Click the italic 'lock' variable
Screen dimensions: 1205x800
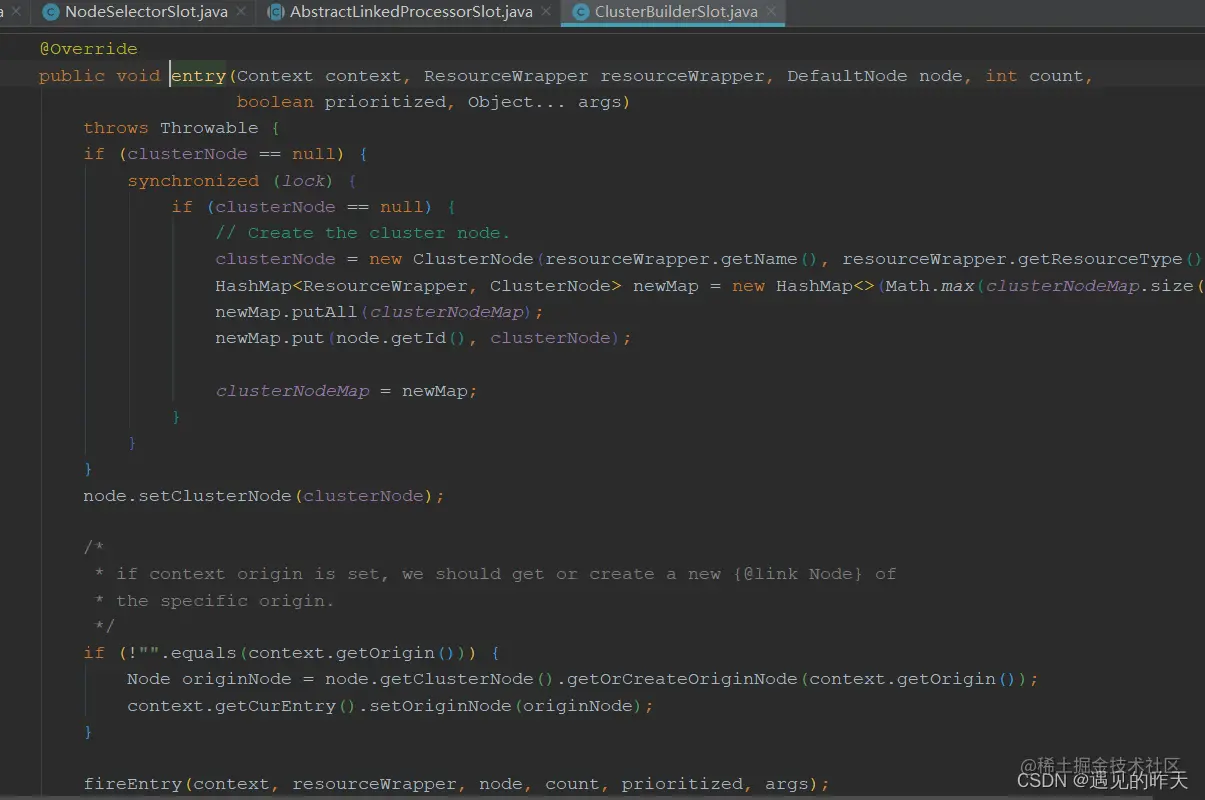pyautogui.click(x=304, y=181)
